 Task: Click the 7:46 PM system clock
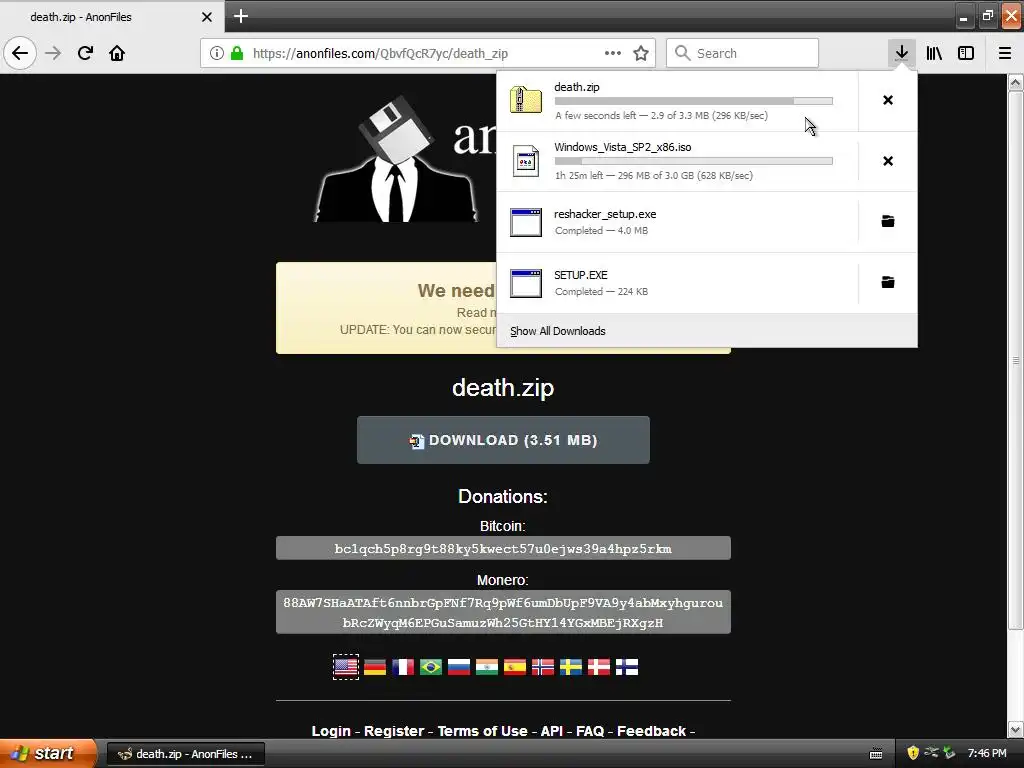987,753
